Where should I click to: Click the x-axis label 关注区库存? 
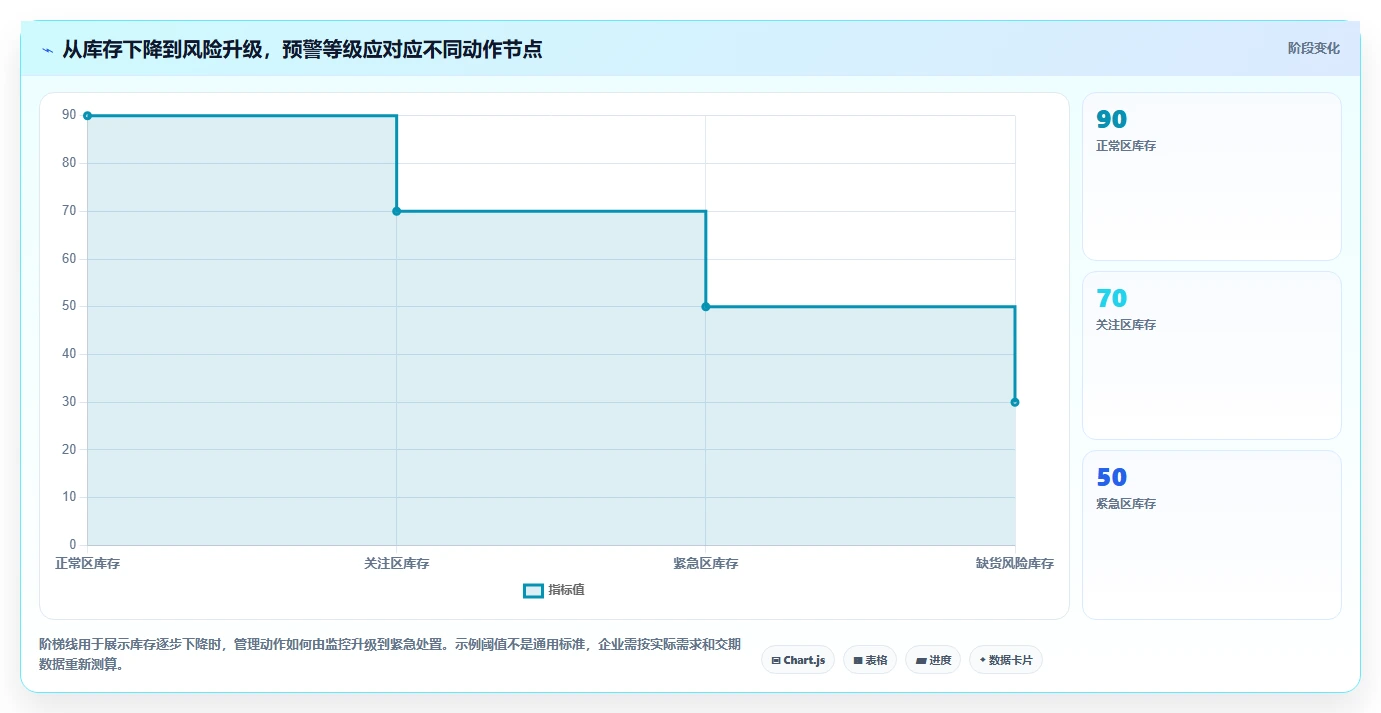click(397, 564)
